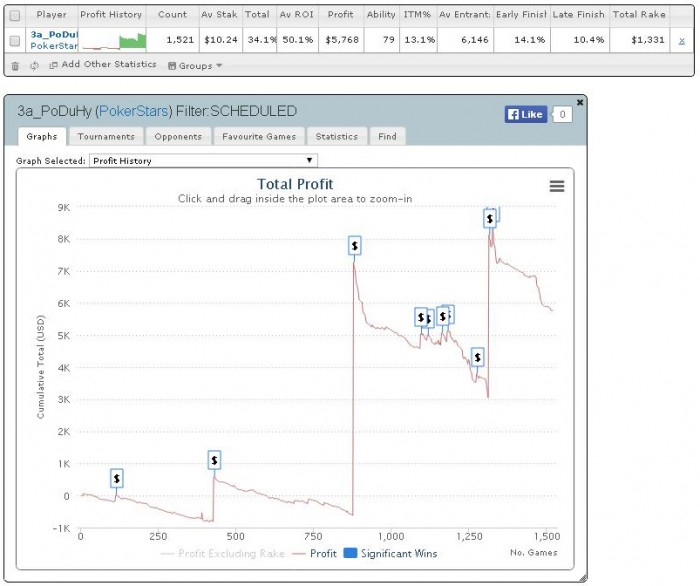The image size is (700, 586).
Task: Sort by the ITM% column header
Action: (x=417, y=15)
